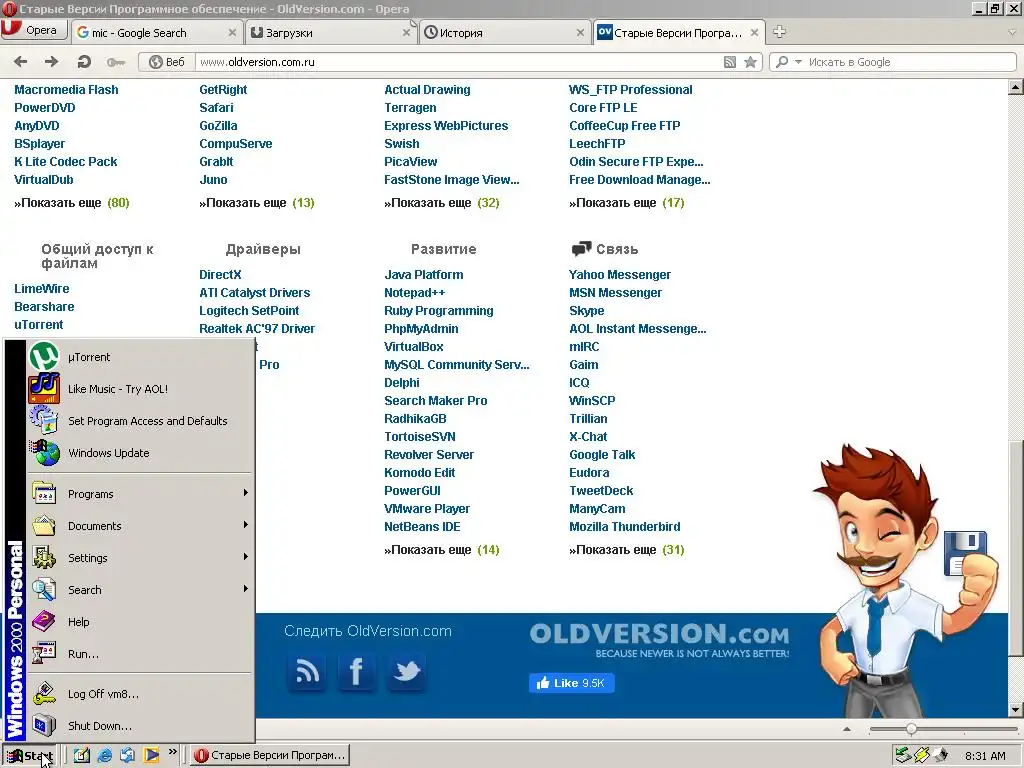Viewport: 1024px width, 768px height.
Task: Click the Outlook Express quick launch icon
Action: click(x=128, y=755)
